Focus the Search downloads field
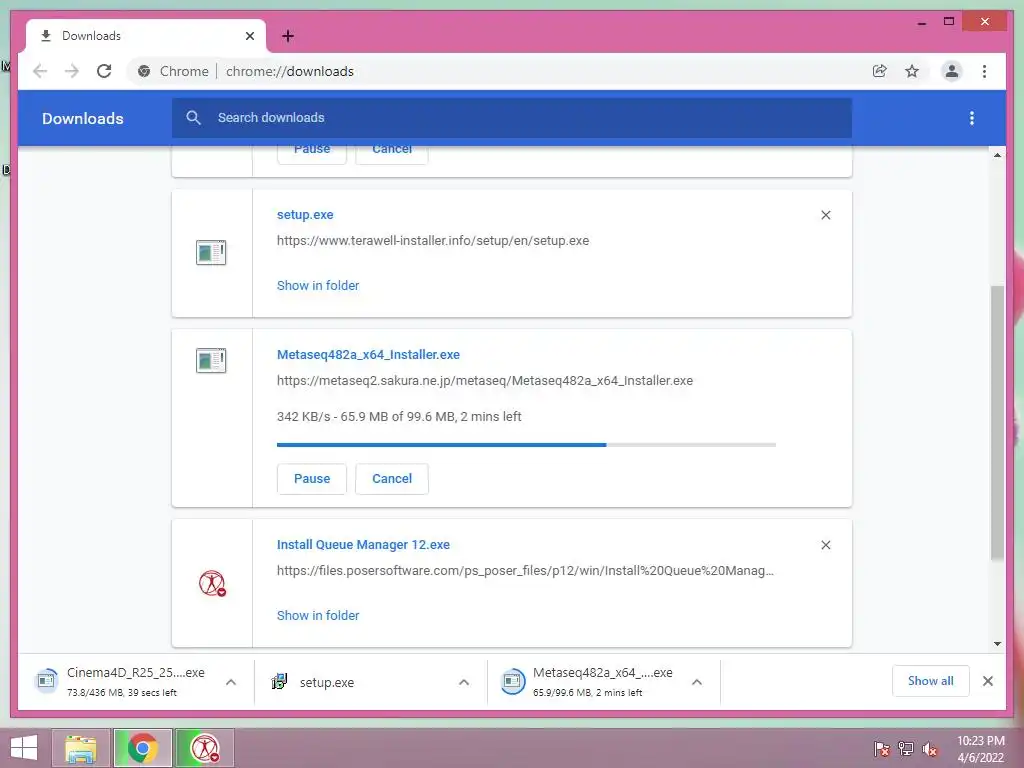Viewport: 1024px width, 768px height. 512,118
